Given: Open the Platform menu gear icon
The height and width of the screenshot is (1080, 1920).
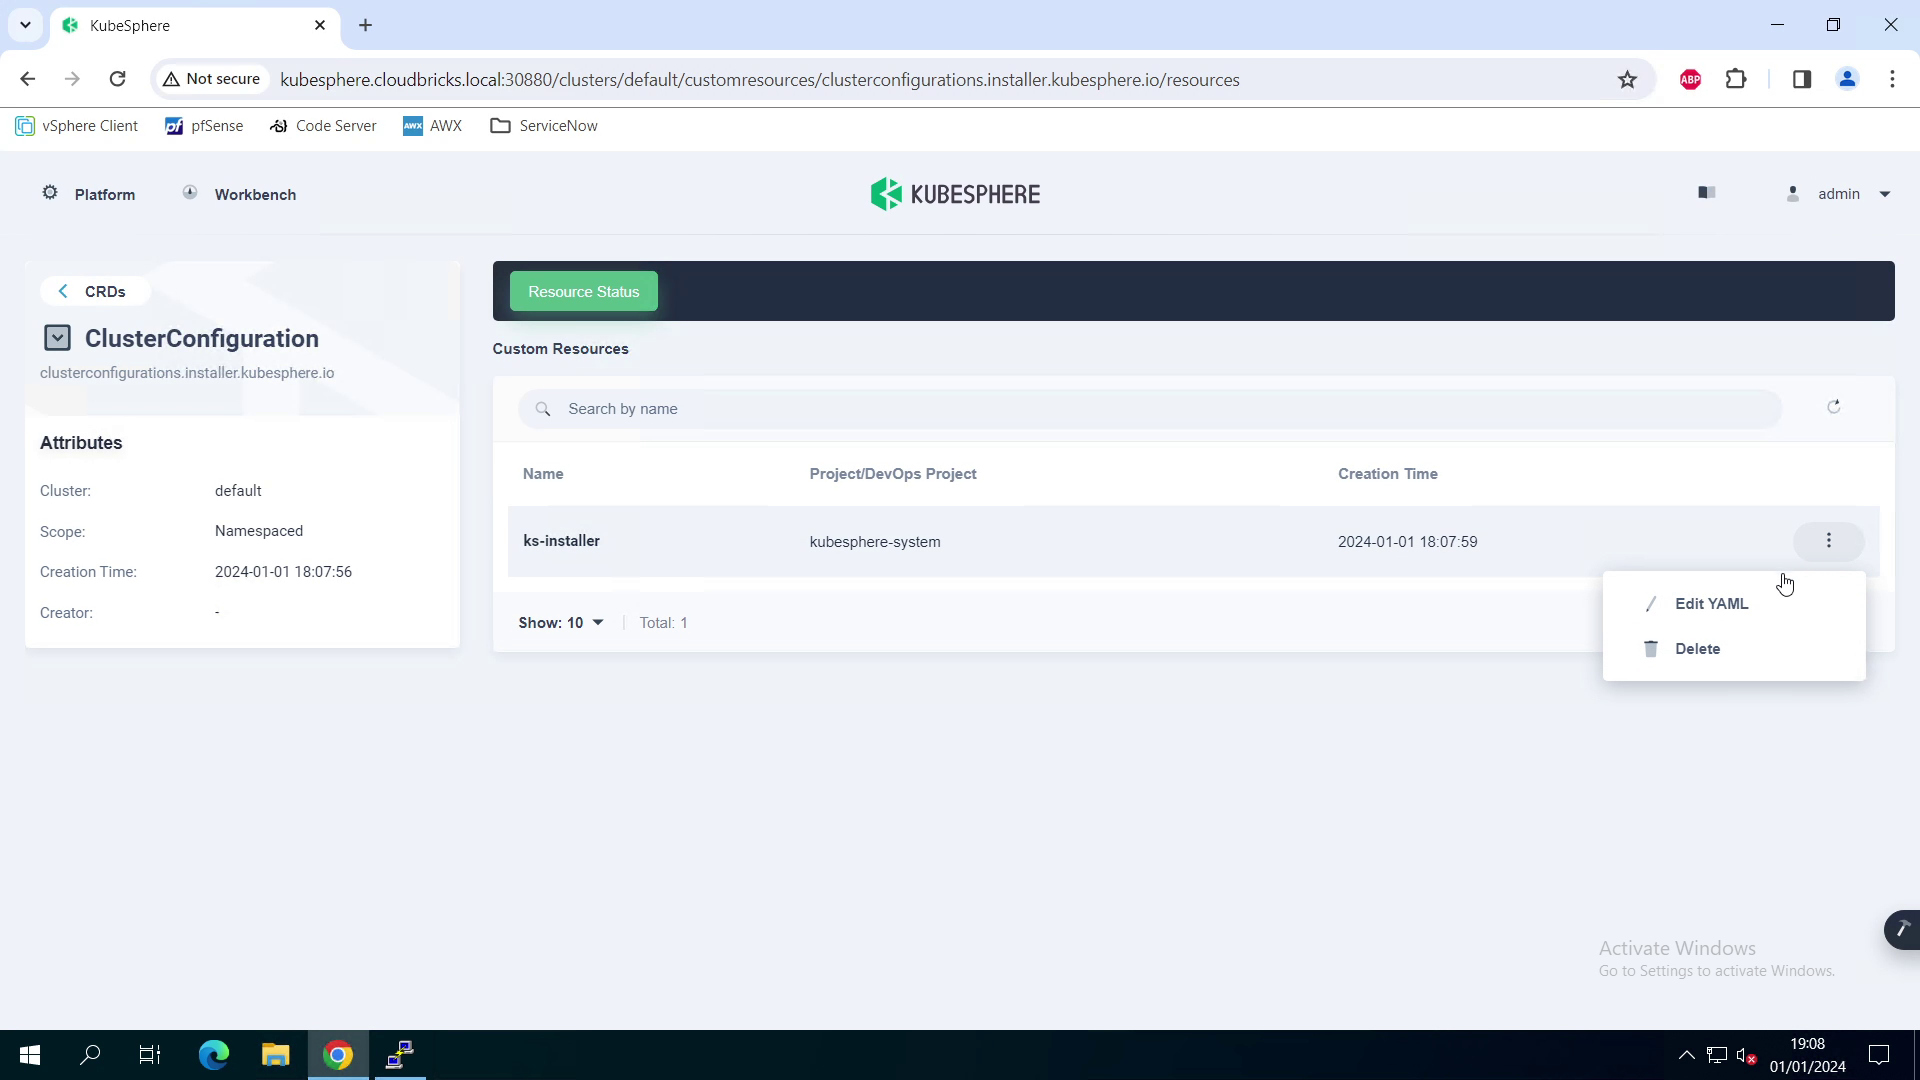Looking at the screenshot, I should point(50,193).
